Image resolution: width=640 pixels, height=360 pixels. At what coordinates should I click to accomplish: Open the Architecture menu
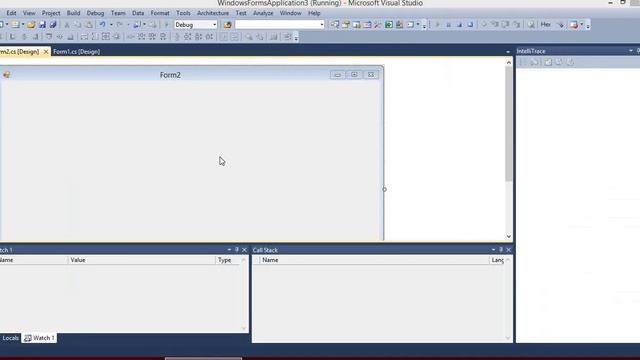coord(213,13)
